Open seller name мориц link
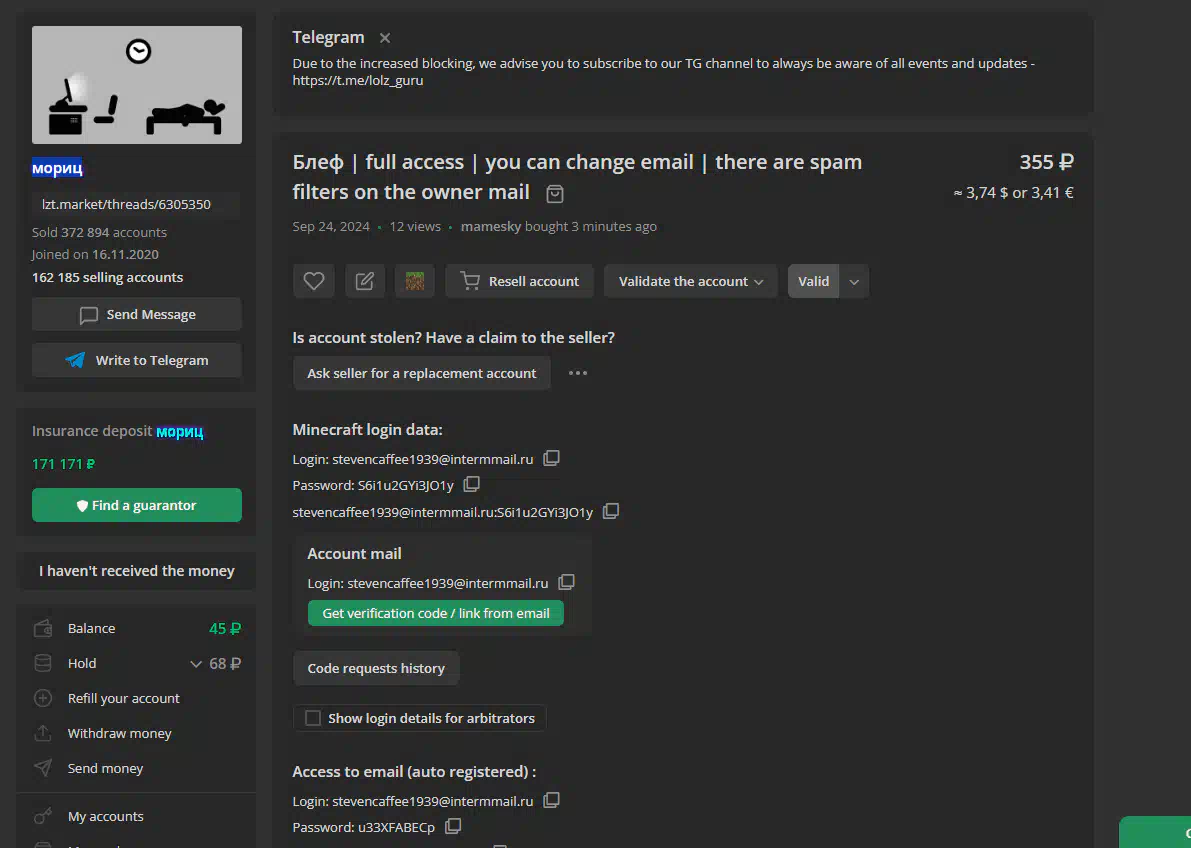The width and height of the screenshot is (1191, 848). [57, 168]
